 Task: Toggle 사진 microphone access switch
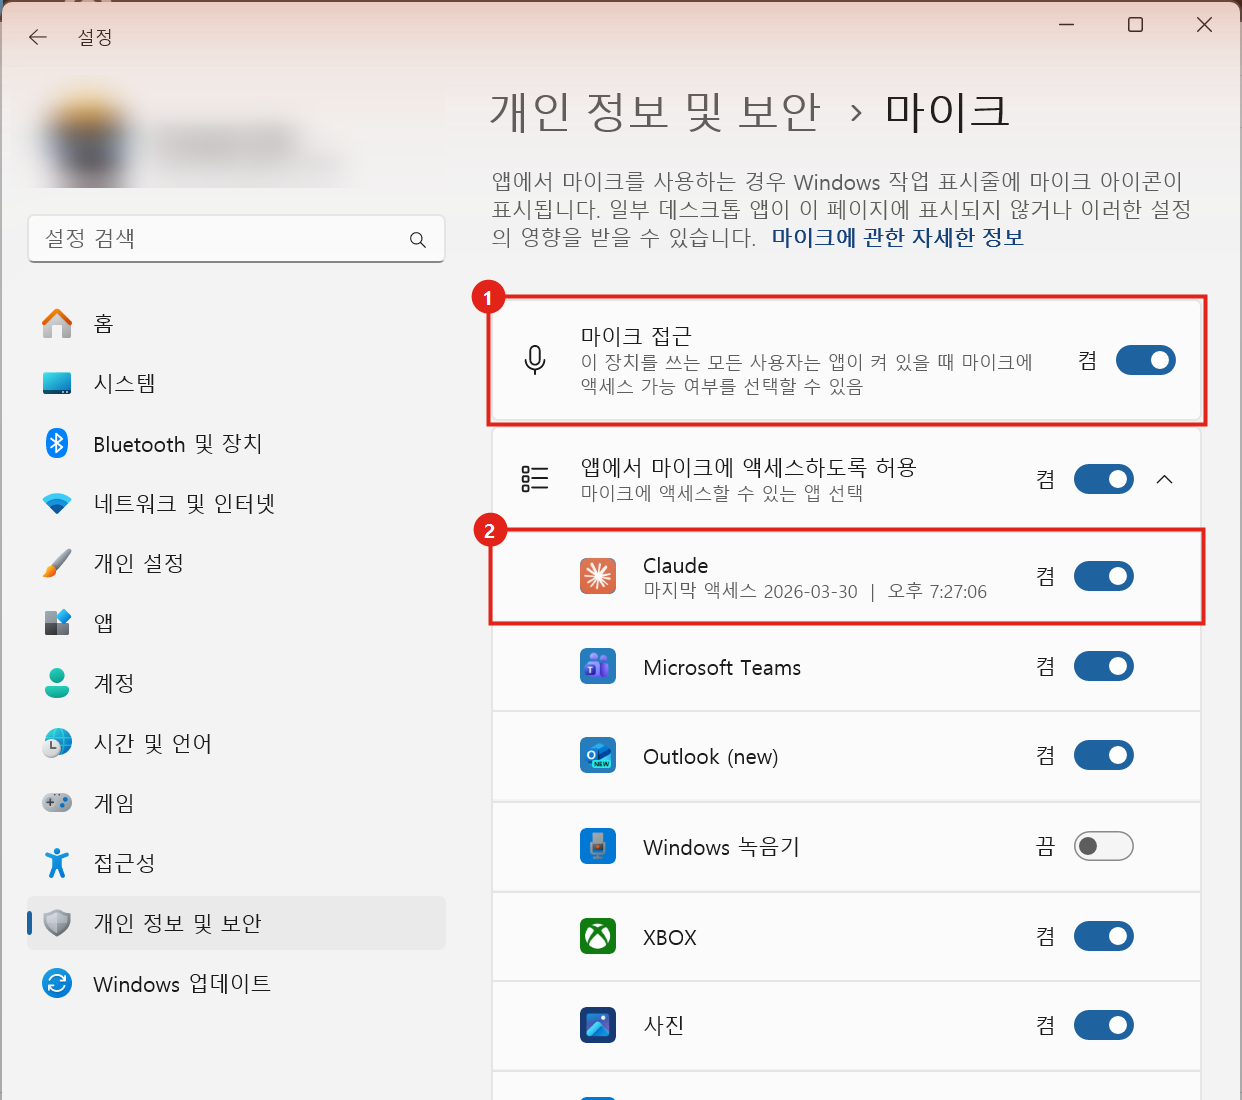1104,1025
